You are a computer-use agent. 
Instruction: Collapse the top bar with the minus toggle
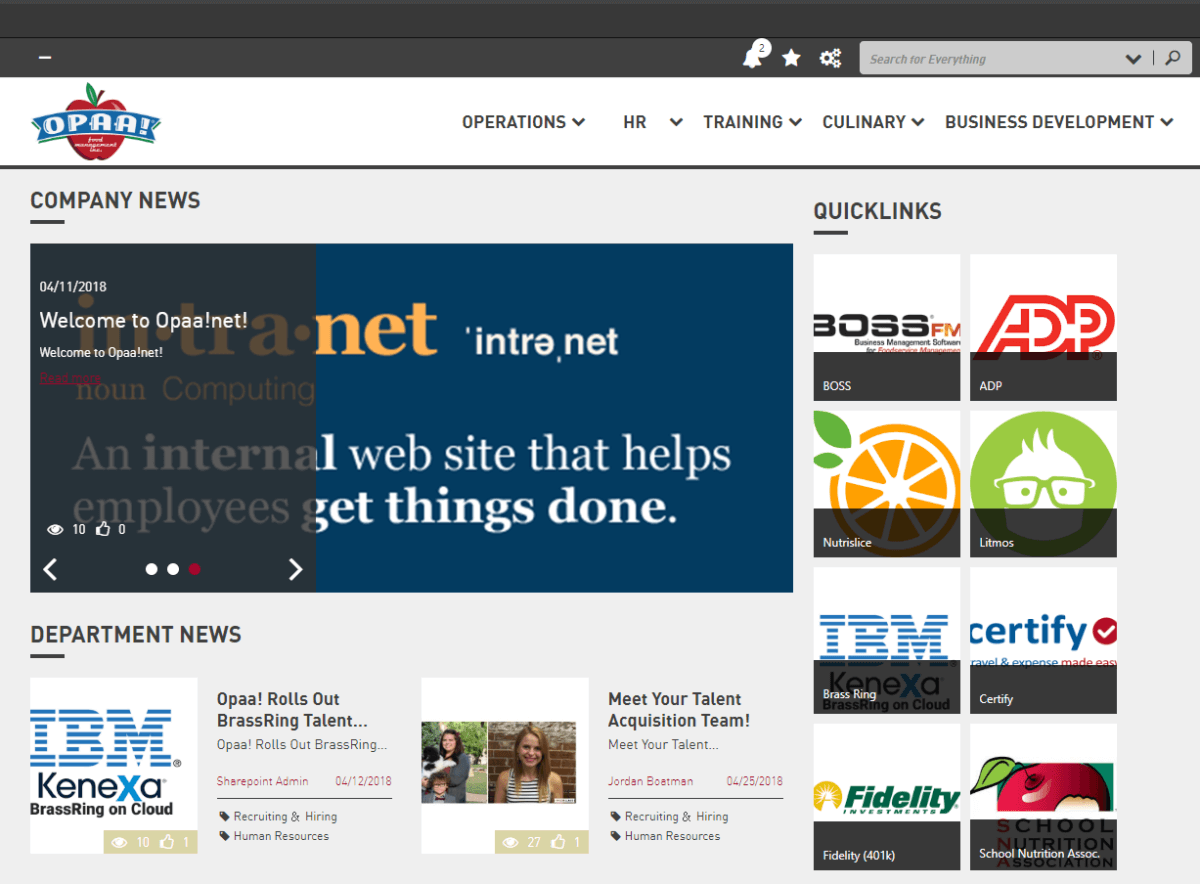pyautogui.click(x=44, y=57)
